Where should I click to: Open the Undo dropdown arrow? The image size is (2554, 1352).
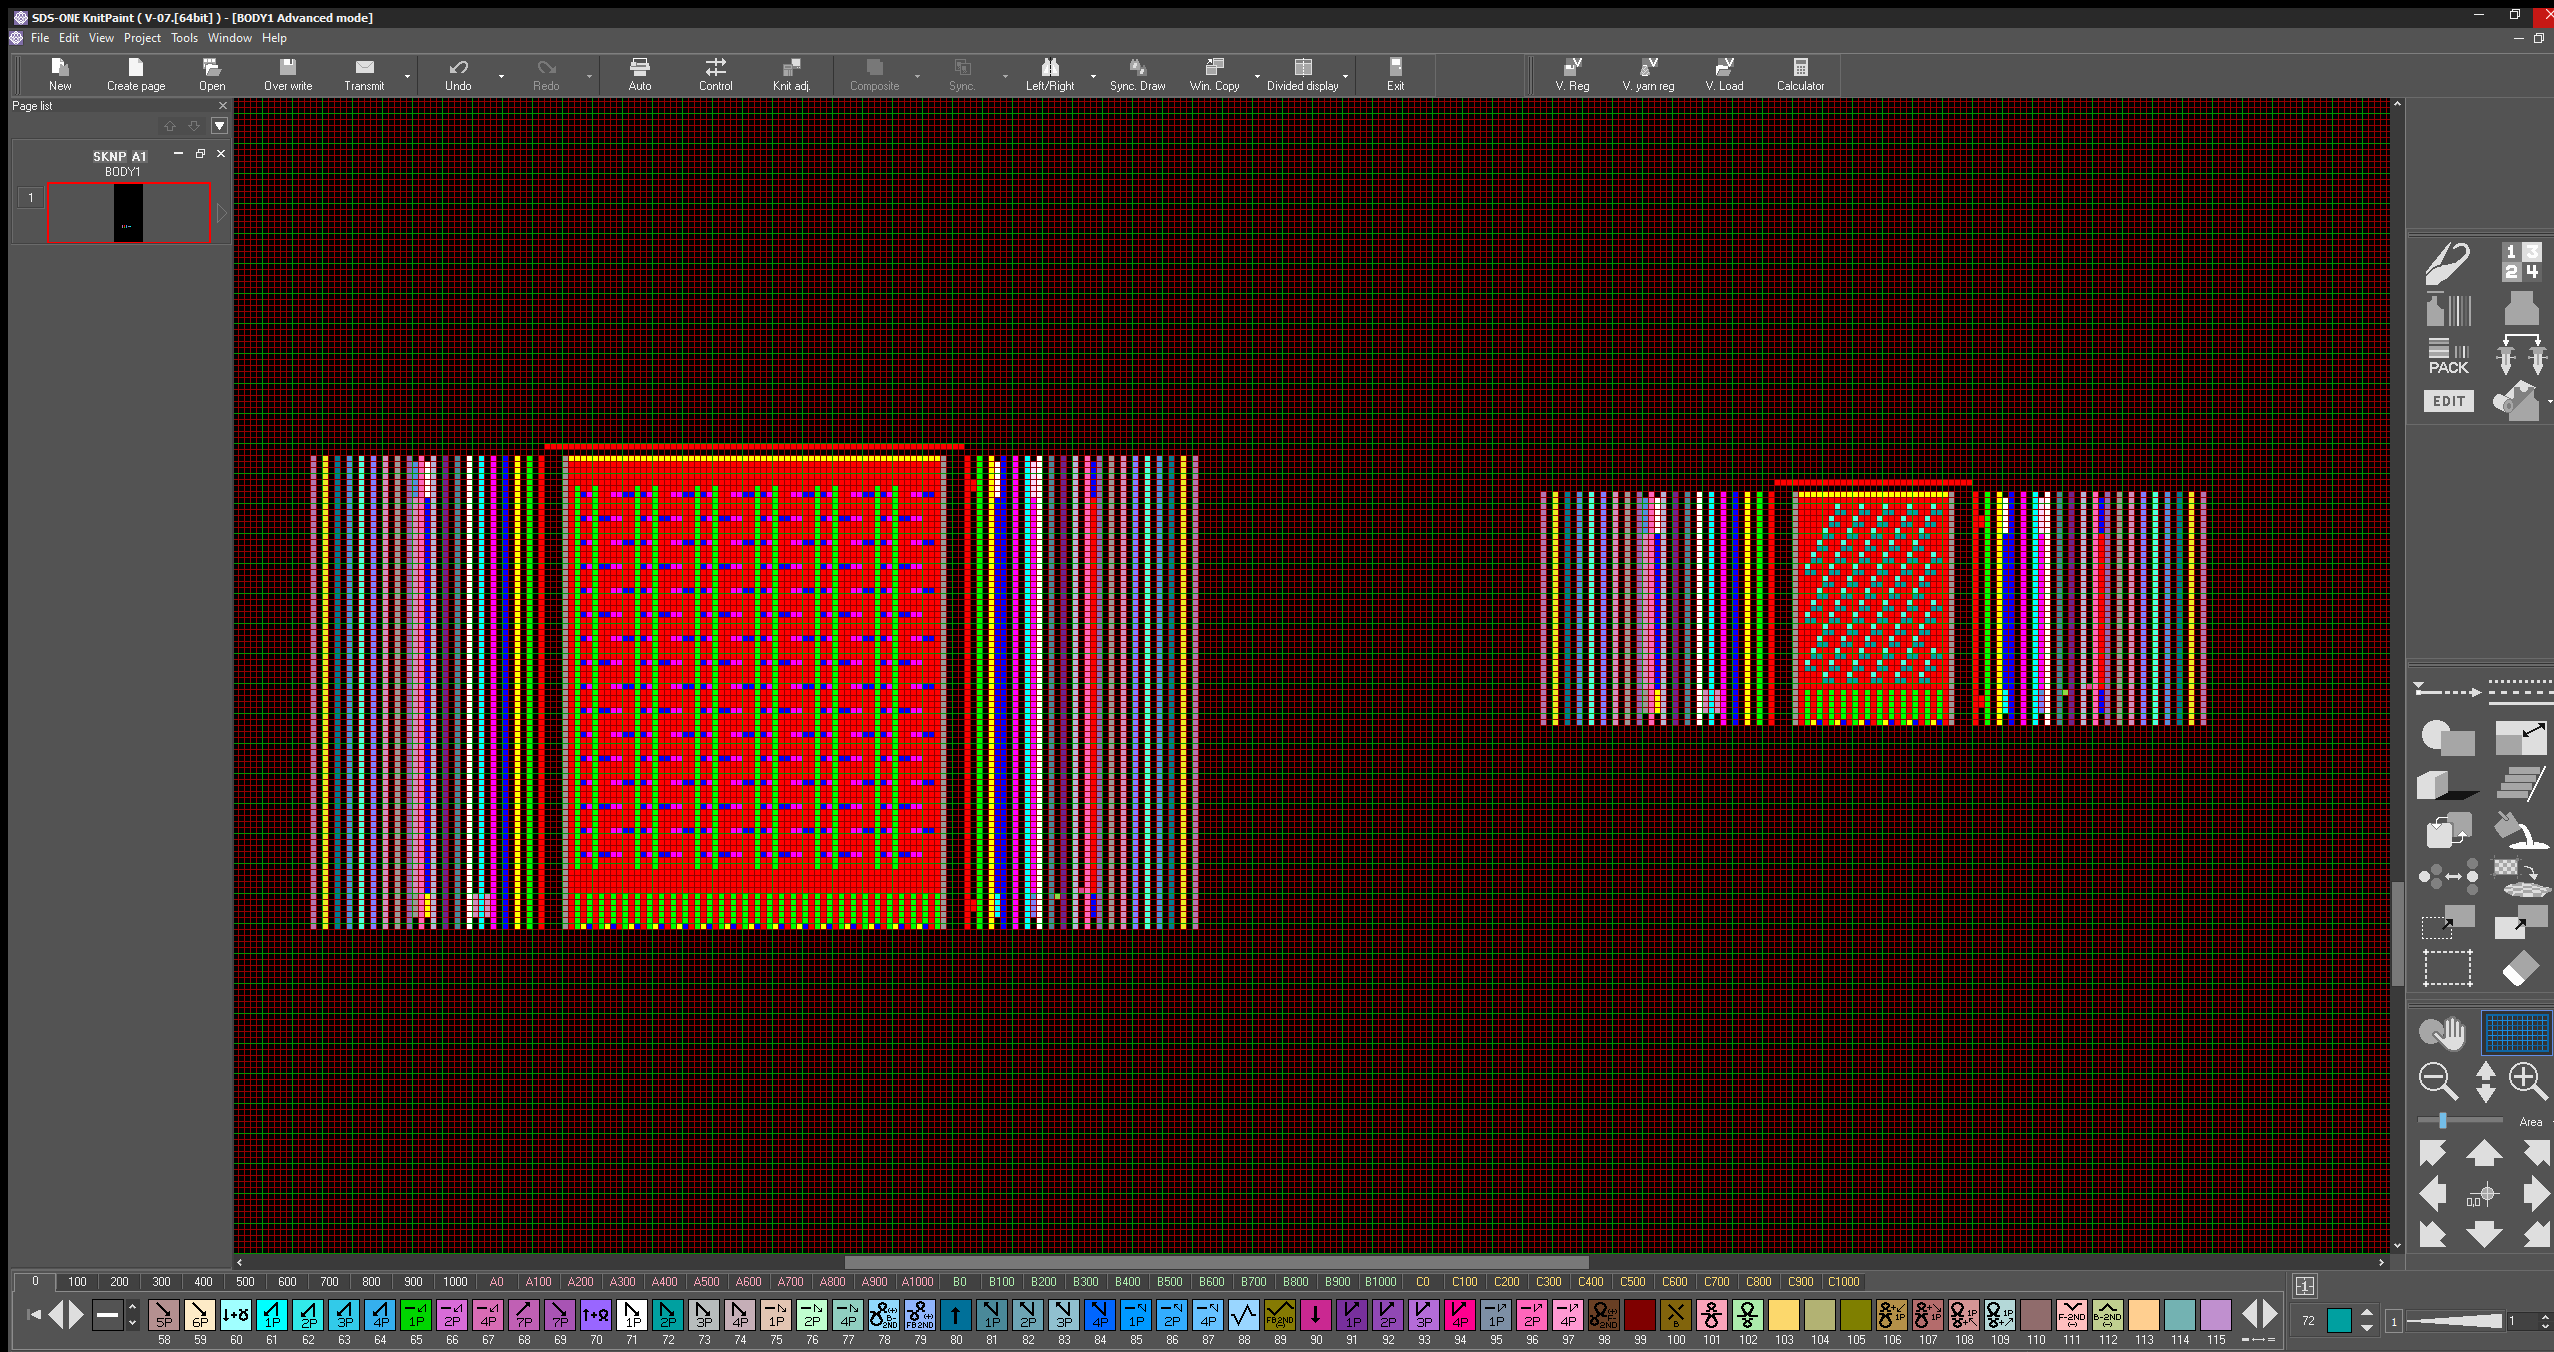(501, 76)
